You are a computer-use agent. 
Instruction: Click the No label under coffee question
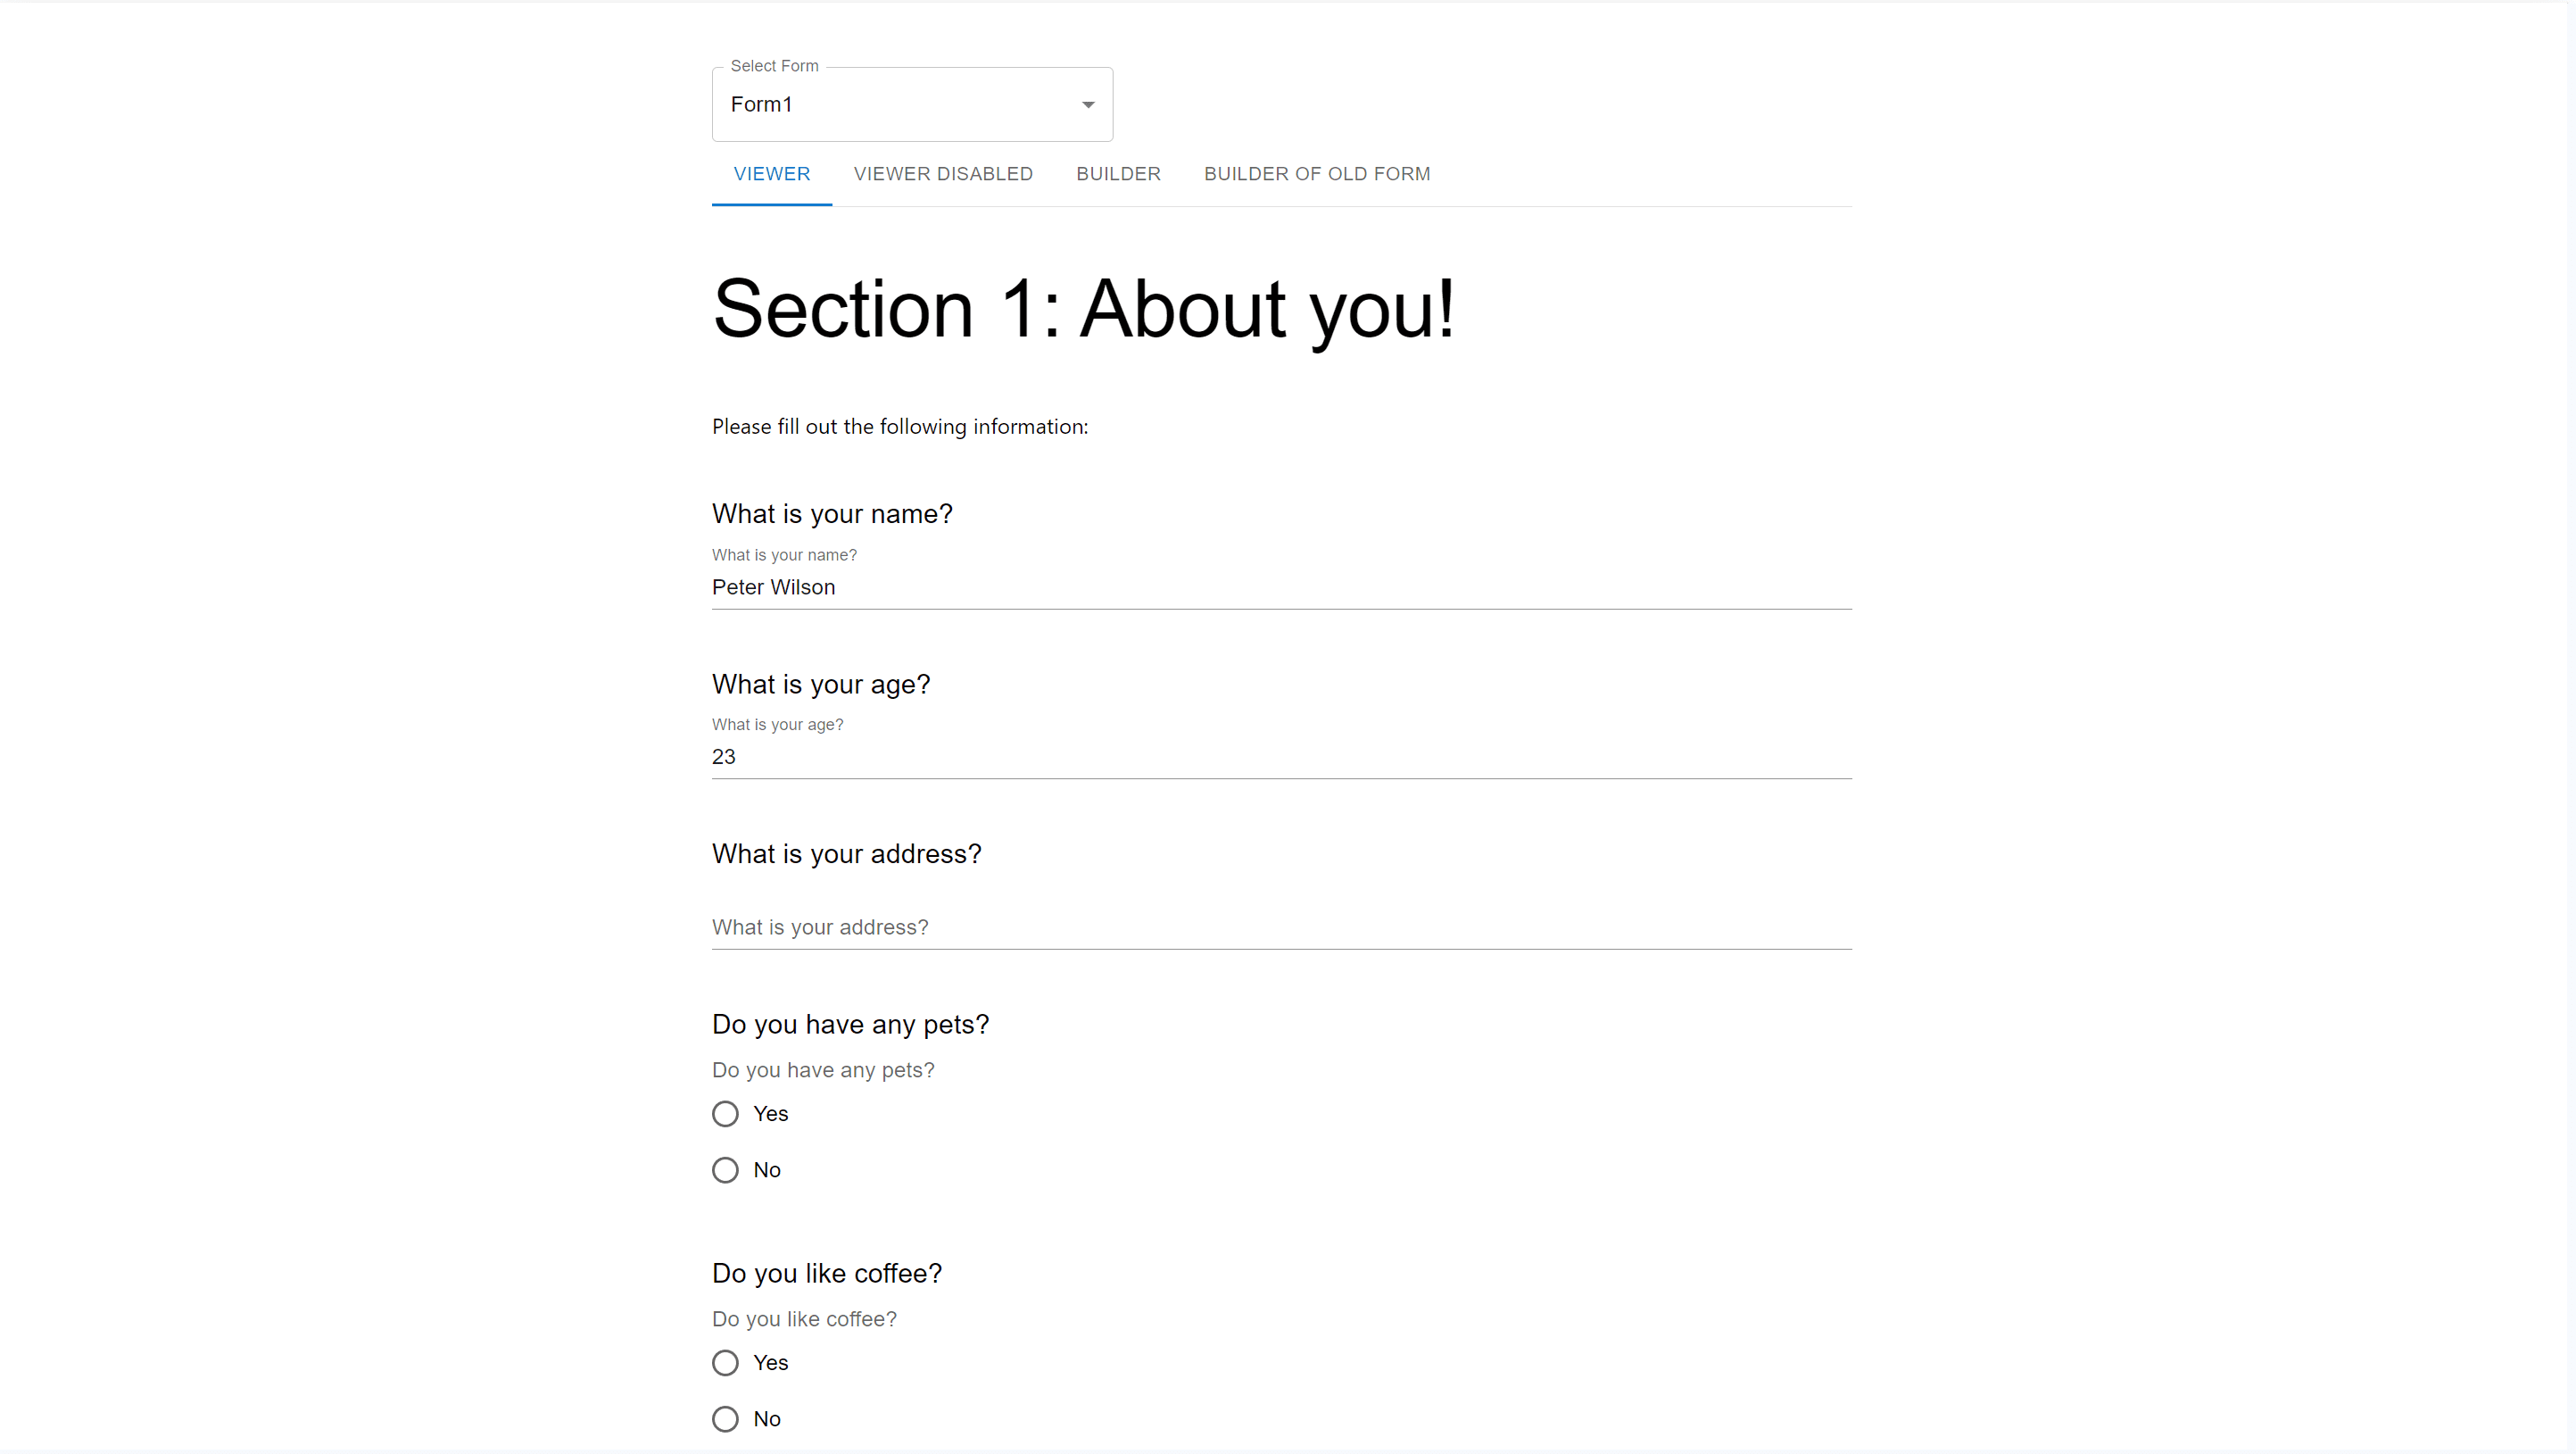click(x=767, y=1419)
